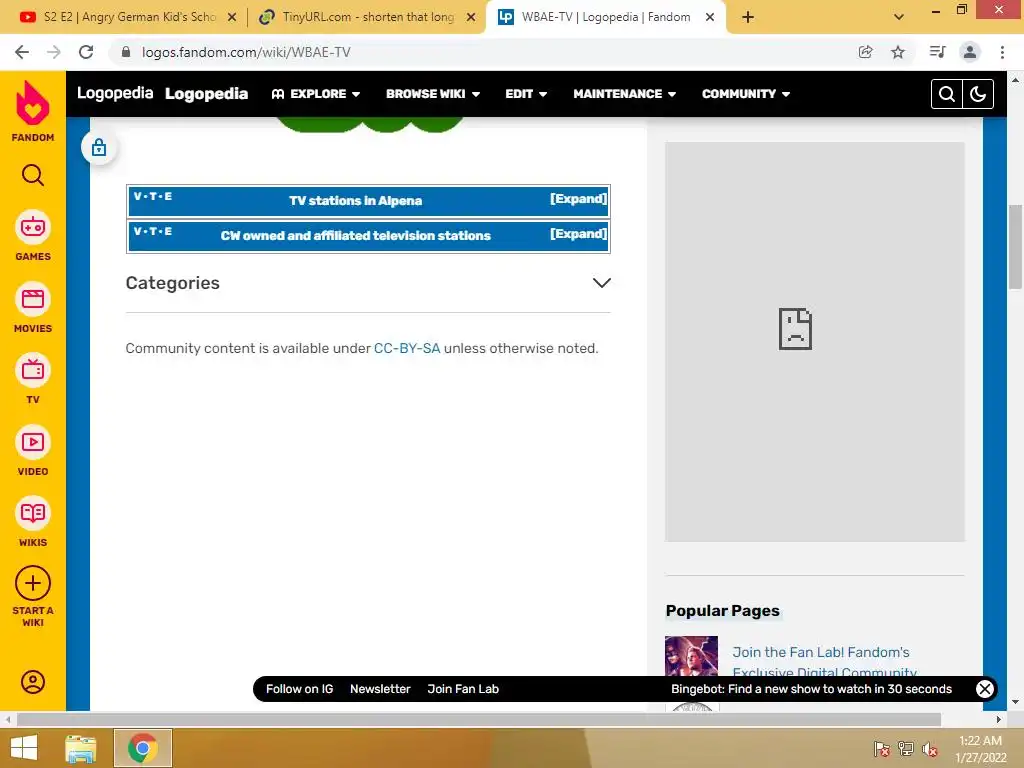
Task: Search Logopedia with the magnifier button
Action: point(946,94)
